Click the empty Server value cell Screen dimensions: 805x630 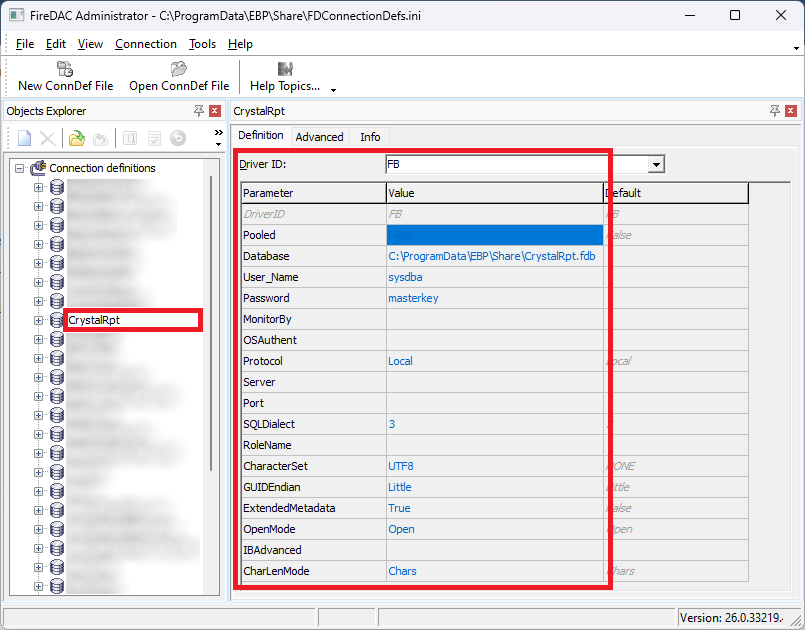[495, 383]
